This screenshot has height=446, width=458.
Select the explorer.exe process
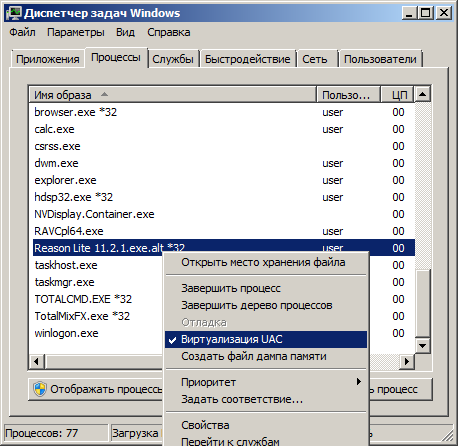pos(223,180)
